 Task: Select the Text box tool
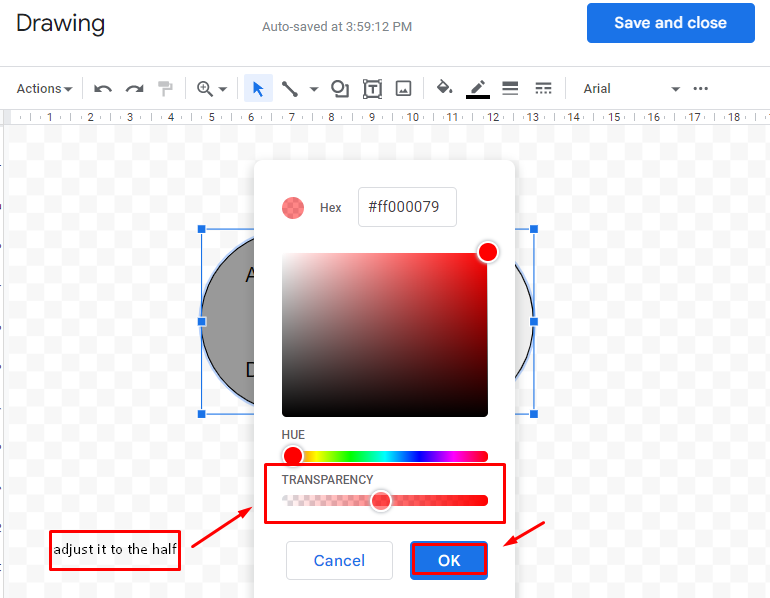tap(372, 89)
